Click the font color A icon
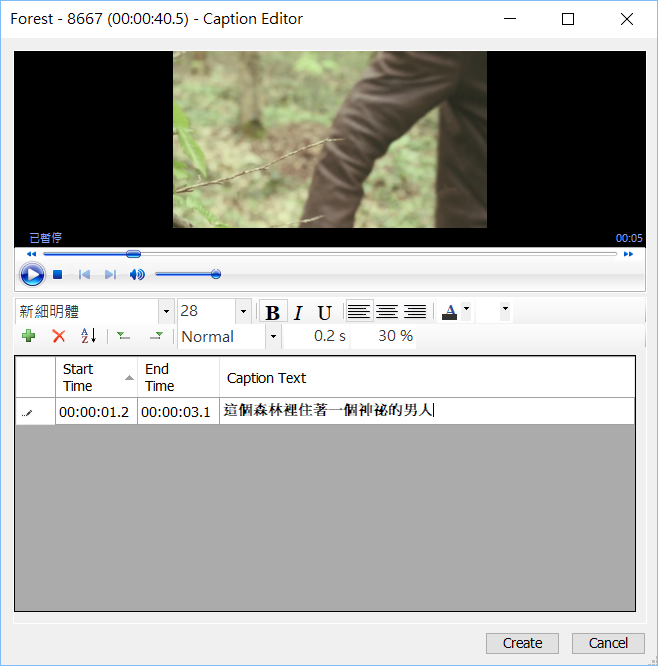 click(449, 312)
